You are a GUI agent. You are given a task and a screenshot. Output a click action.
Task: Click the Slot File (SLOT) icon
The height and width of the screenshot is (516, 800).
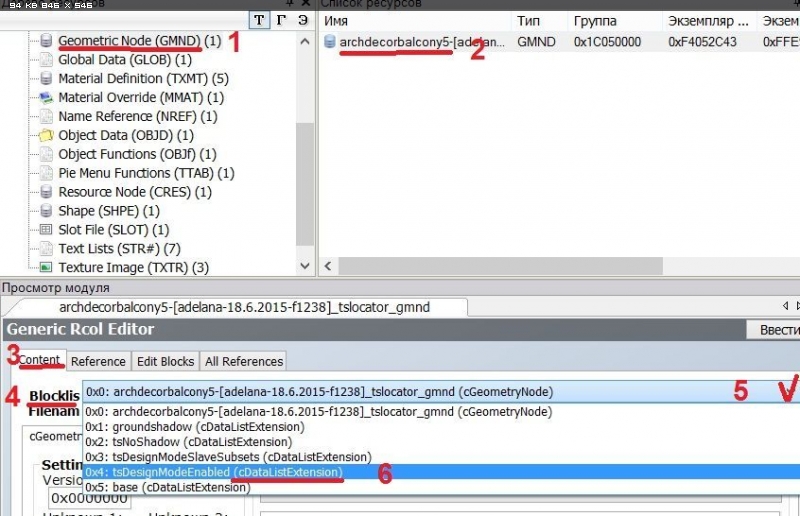tap(46, 230)
